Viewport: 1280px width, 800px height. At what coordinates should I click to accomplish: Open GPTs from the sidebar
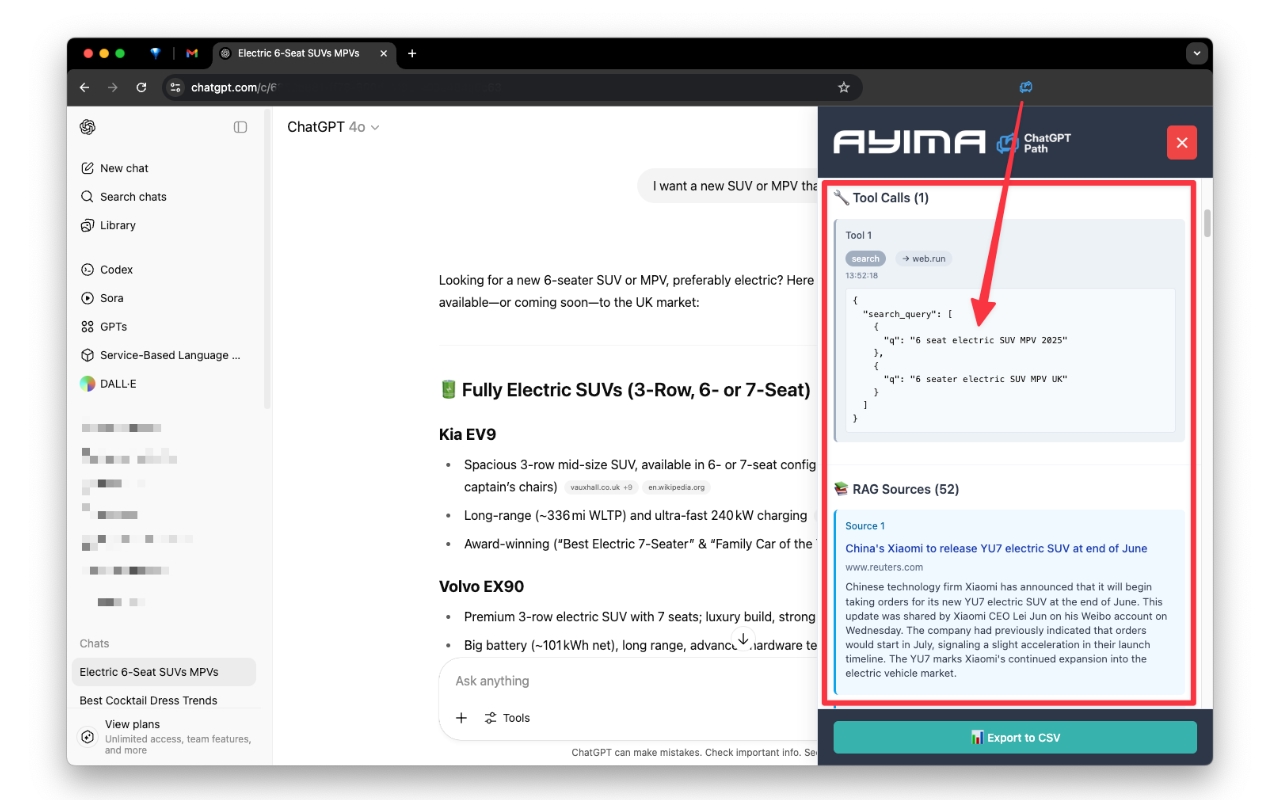pyautogui.click(x=104, y=327)
